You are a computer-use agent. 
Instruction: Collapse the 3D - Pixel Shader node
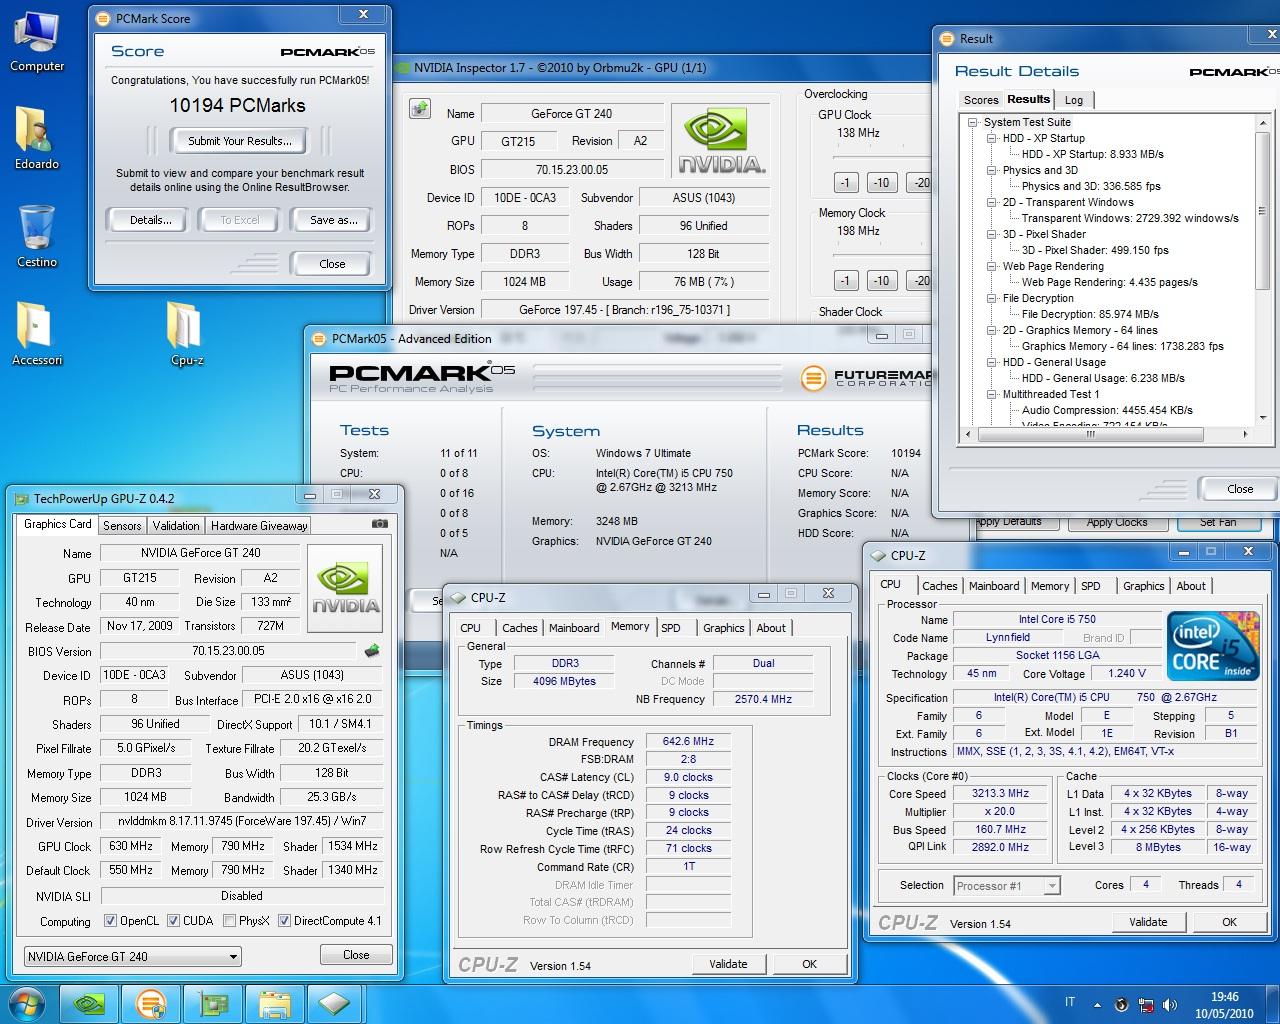coord(992,234)
